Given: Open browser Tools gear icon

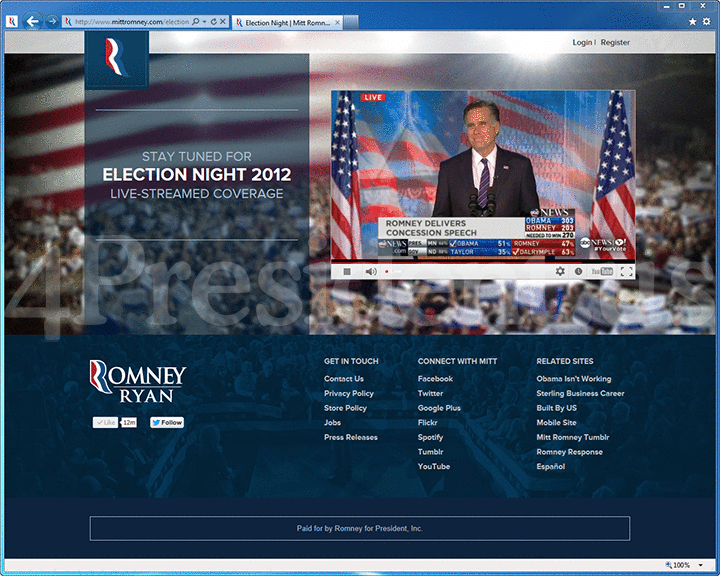Looking at the screenshot, I should tap(707, 22).
